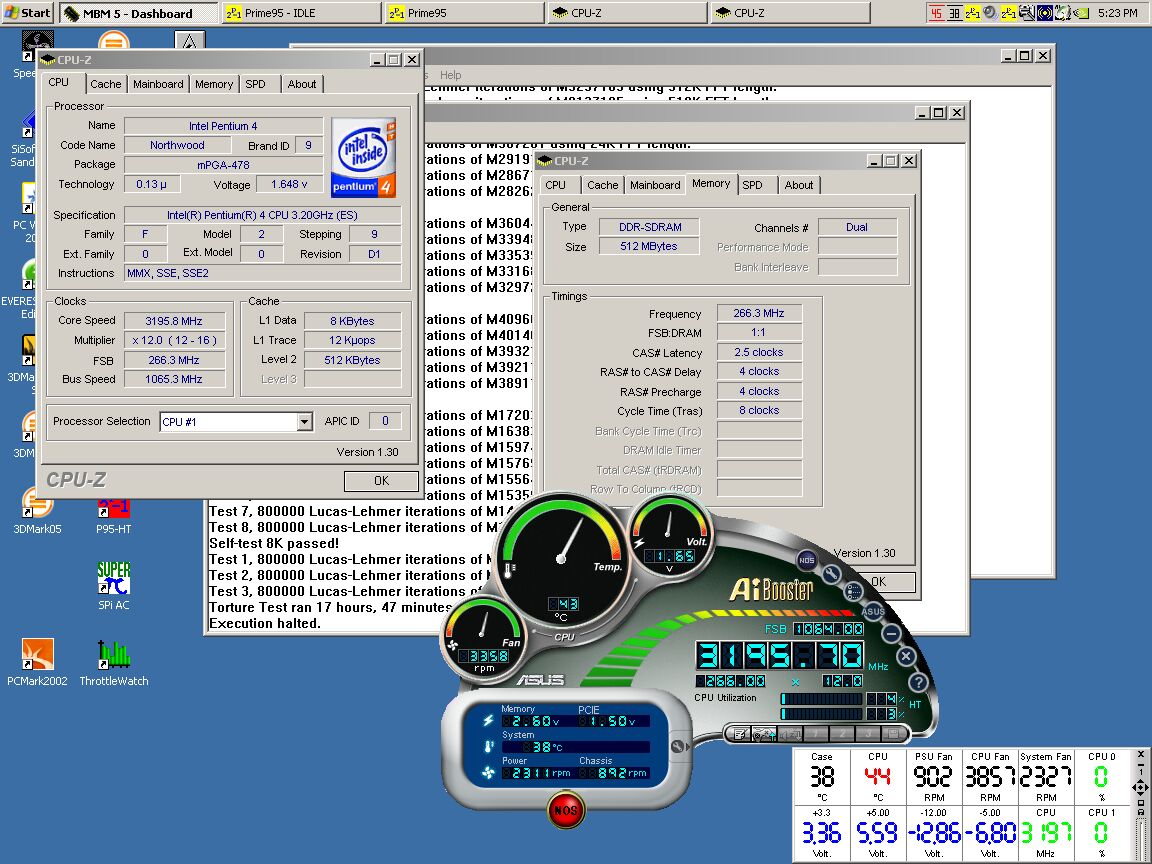Open About tab in front CPU-Z window

click(x=302, y=84)
